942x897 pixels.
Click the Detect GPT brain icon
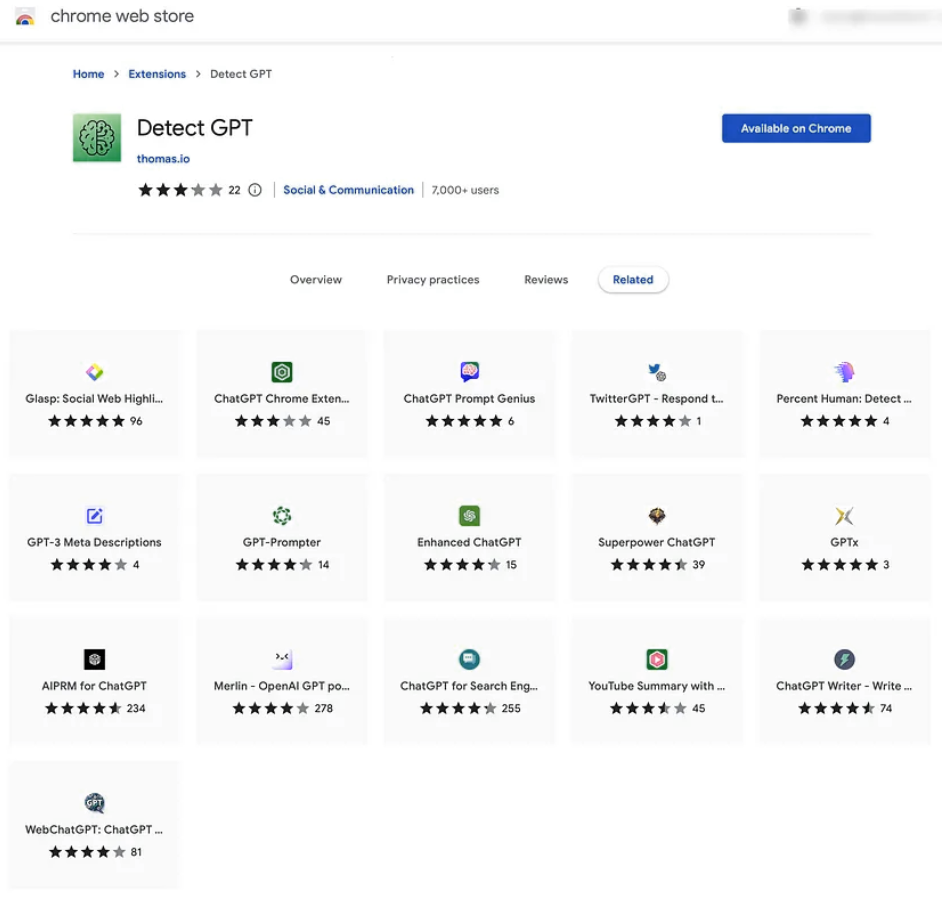[97, 138]
